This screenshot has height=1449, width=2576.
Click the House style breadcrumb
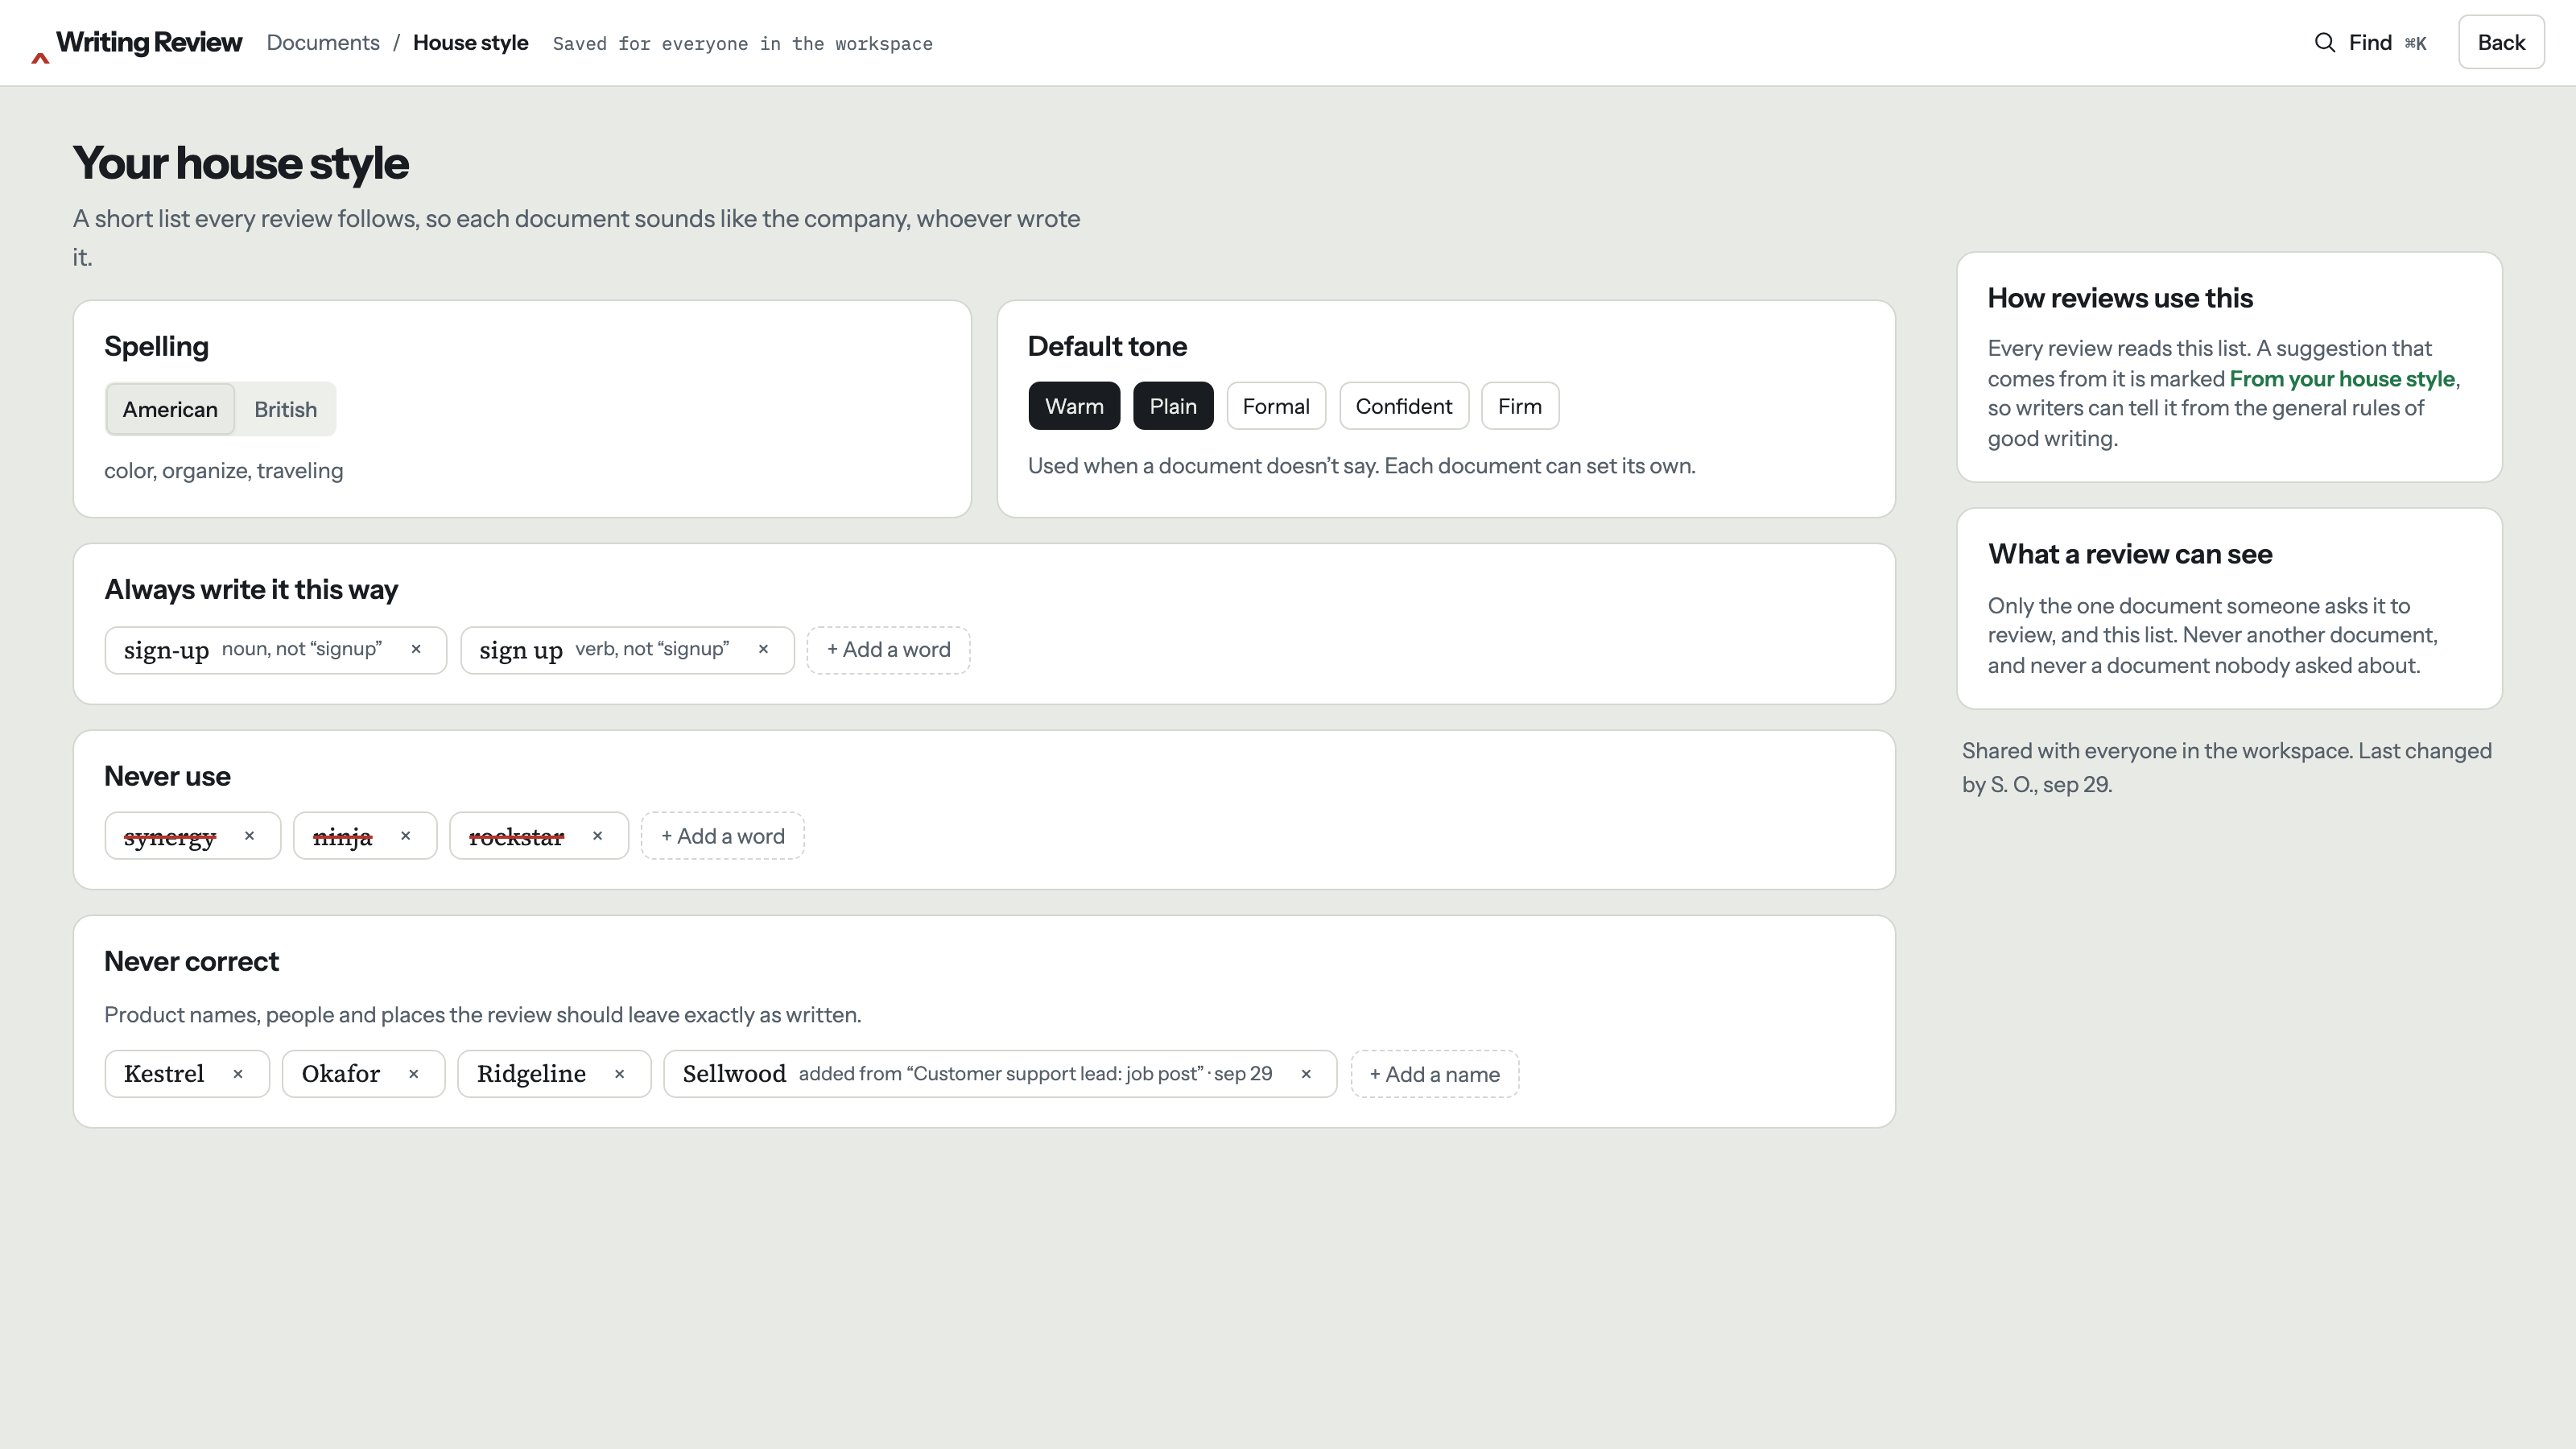pos(470,43)
